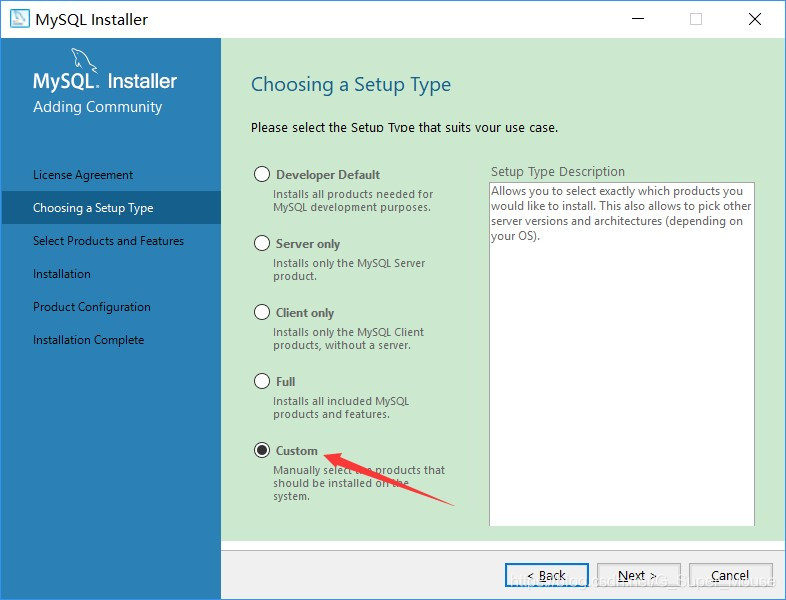
Task: Choose the Client only radio option
Action: 262,312
